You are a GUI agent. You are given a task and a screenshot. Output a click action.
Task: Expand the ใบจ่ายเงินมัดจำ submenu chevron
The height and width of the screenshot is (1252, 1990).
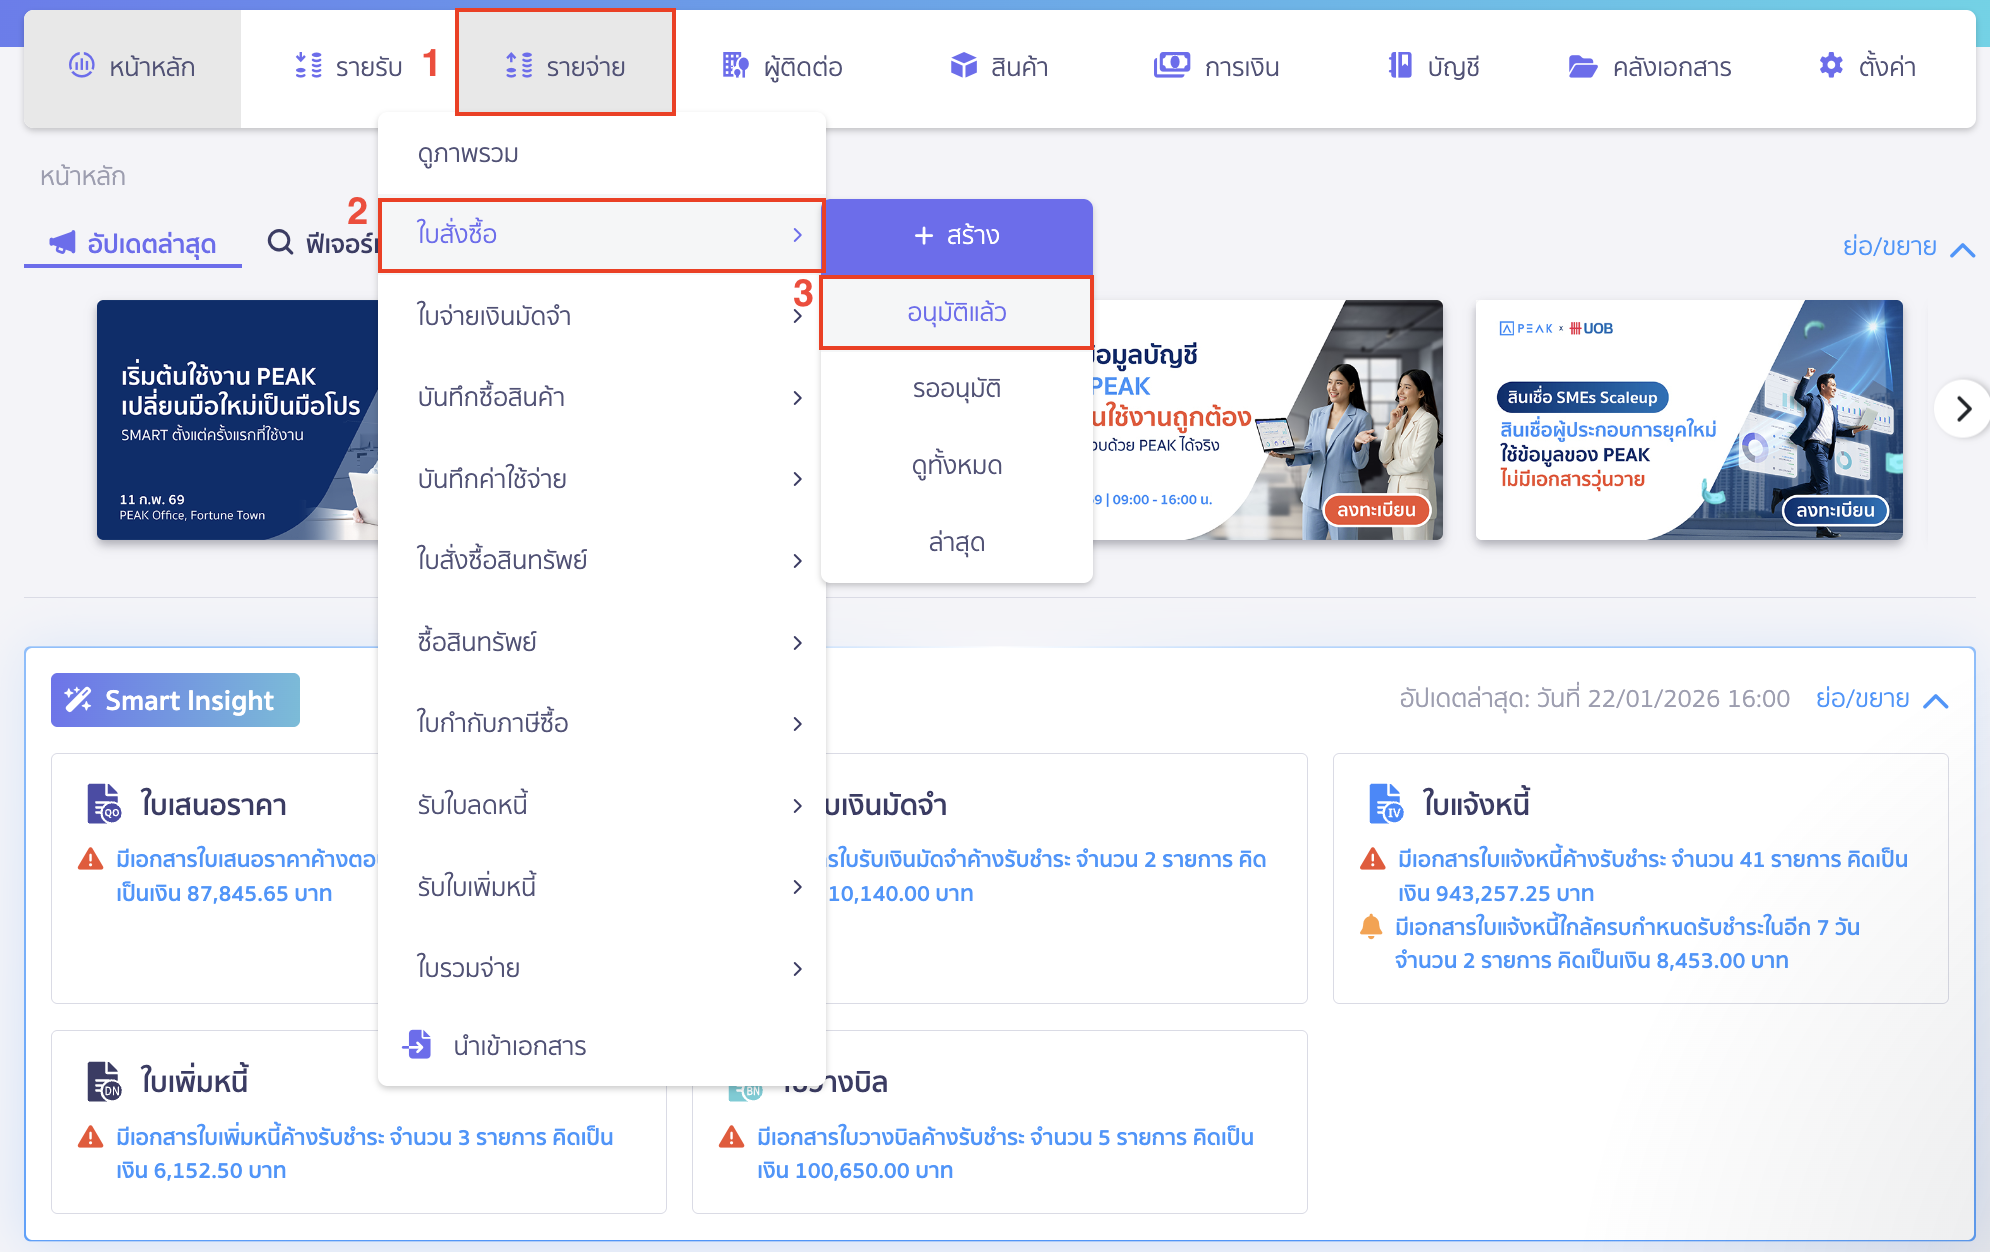[798, 316]
